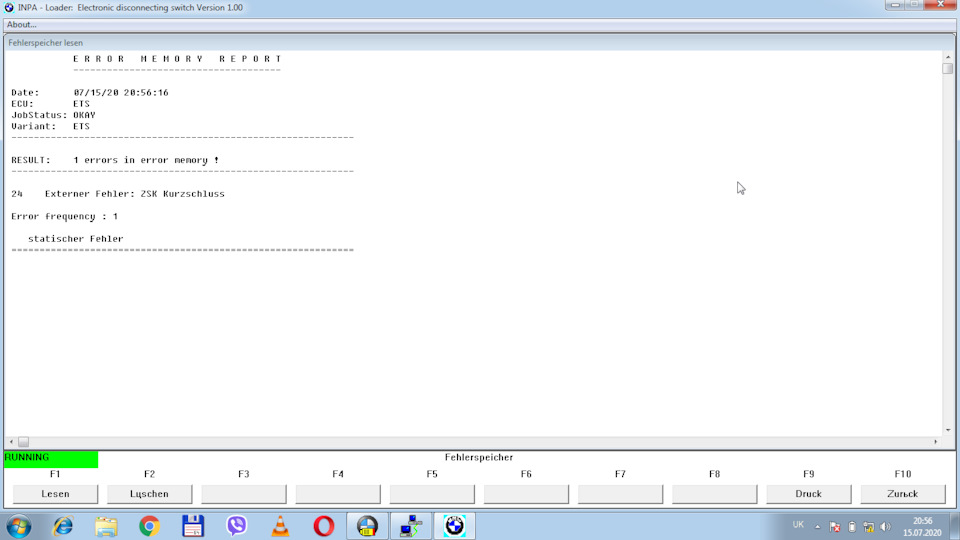Click the 'Fehlerspeicher' label above function keys

(479, 457)
